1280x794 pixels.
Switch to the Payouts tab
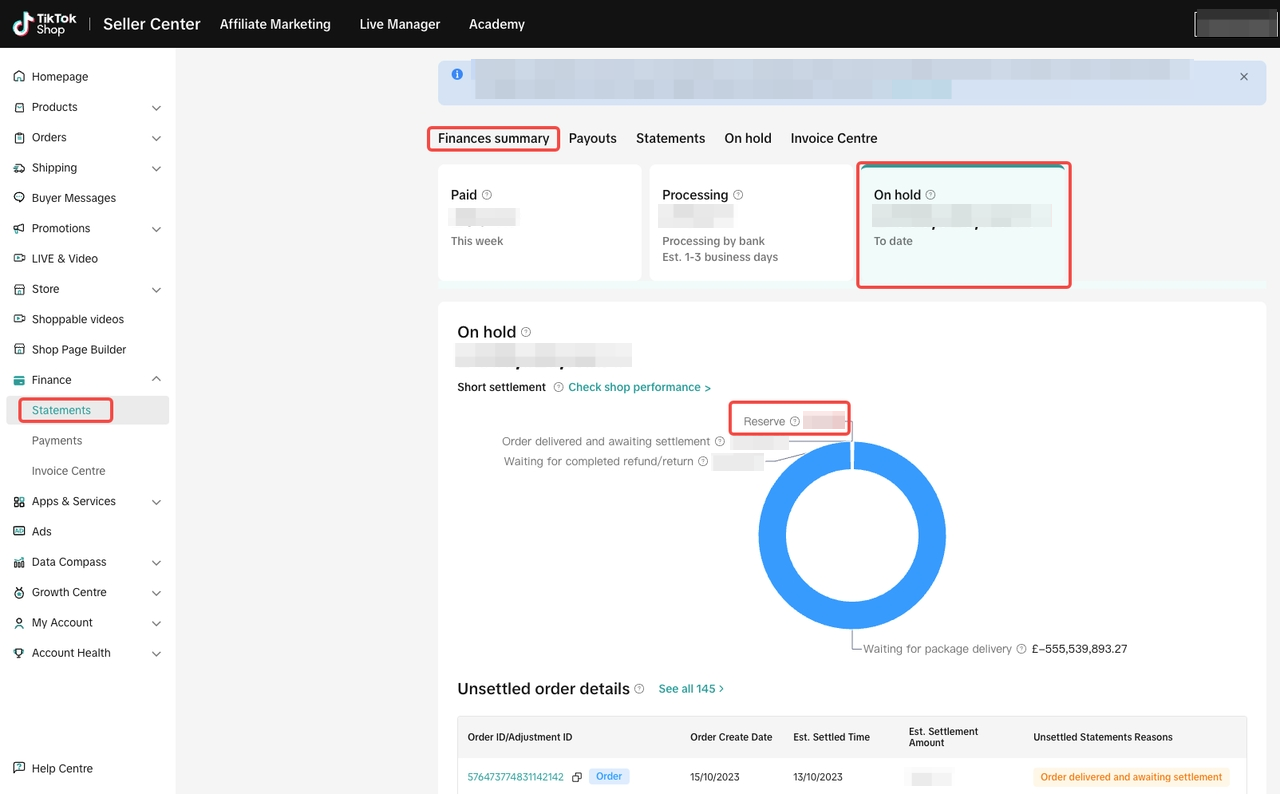[x=592, y=138]
